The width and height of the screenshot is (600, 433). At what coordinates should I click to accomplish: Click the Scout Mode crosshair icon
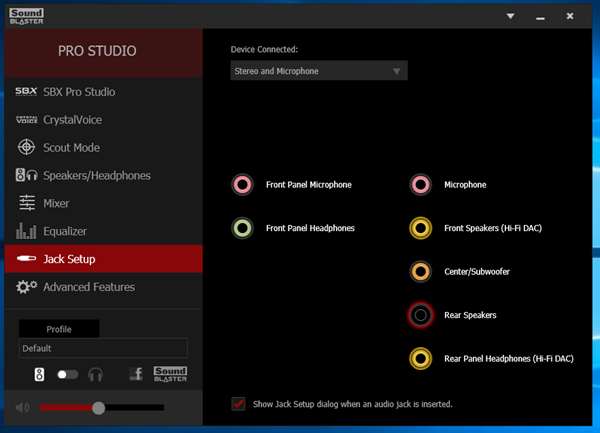click(x=26, y=147)
